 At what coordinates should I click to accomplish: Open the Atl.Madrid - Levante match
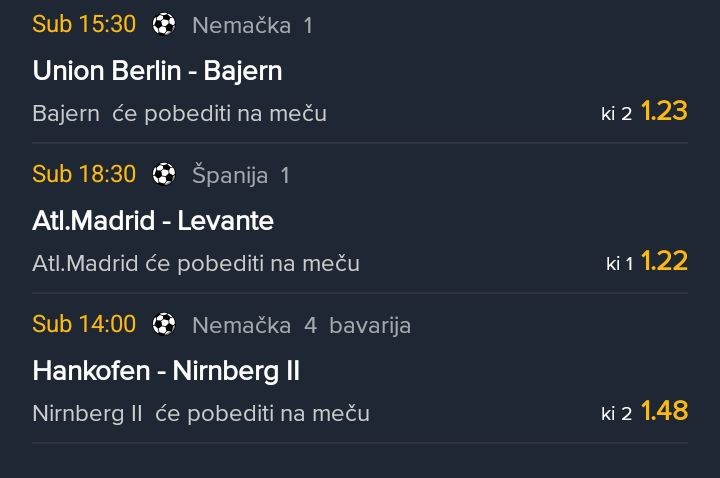[x=153, y=221]
